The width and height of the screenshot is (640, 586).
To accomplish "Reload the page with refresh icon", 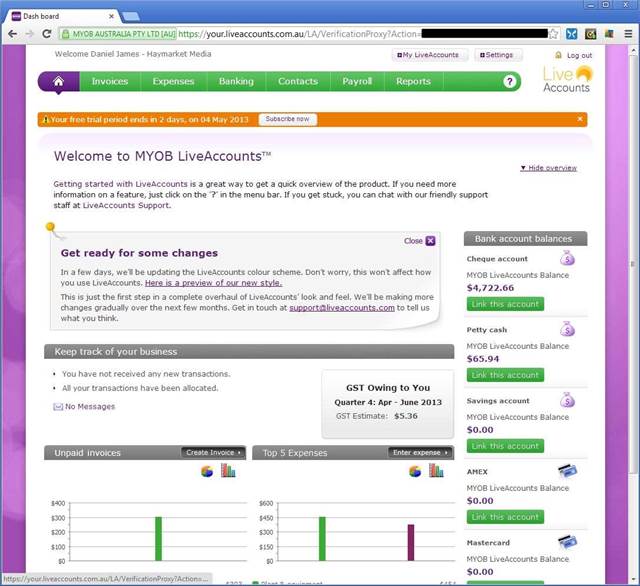I will 47,34.
